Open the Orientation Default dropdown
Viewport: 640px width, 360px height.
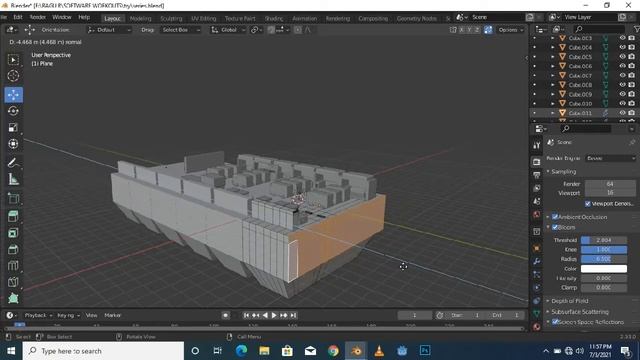109,30
